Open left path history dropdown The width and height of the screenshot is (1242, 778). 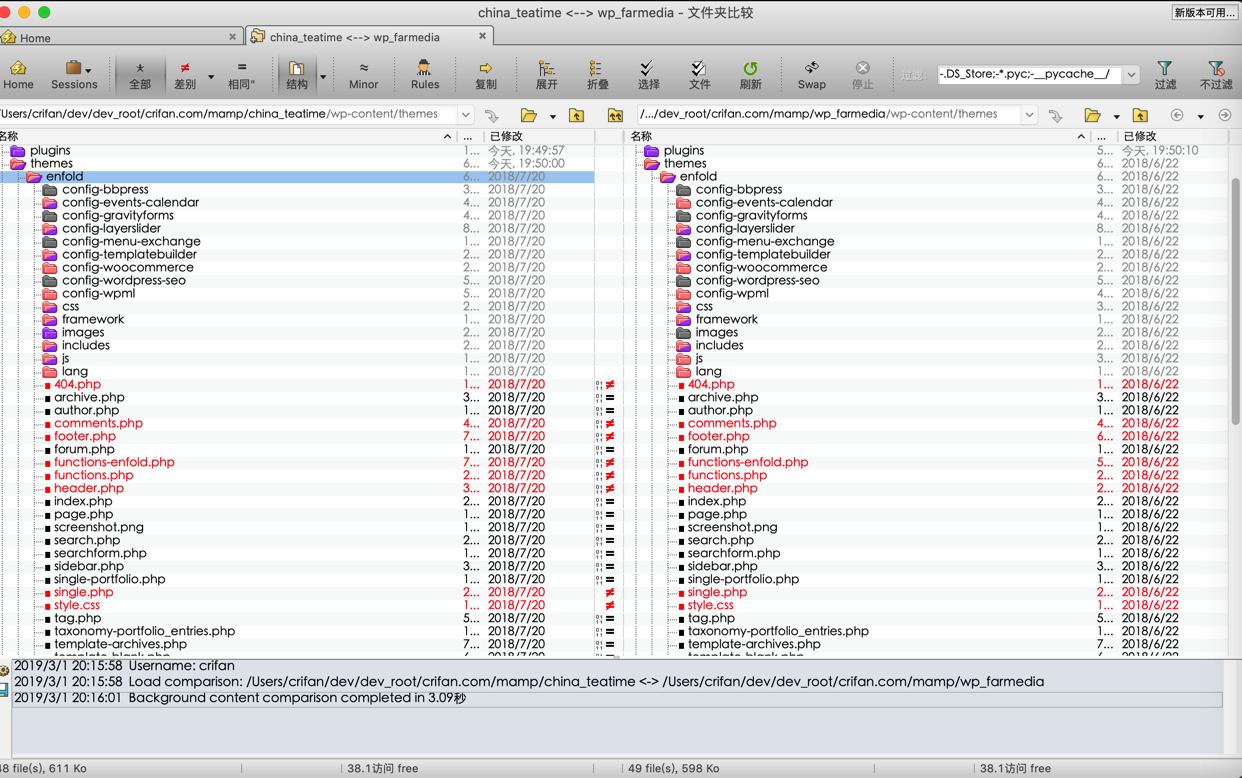pyautogui.click(x=465, y=115)
